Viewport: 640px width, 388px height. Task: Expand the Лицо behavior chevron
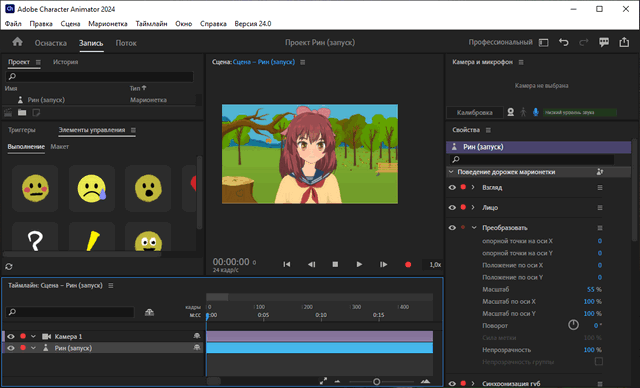[x=473, y=207]
